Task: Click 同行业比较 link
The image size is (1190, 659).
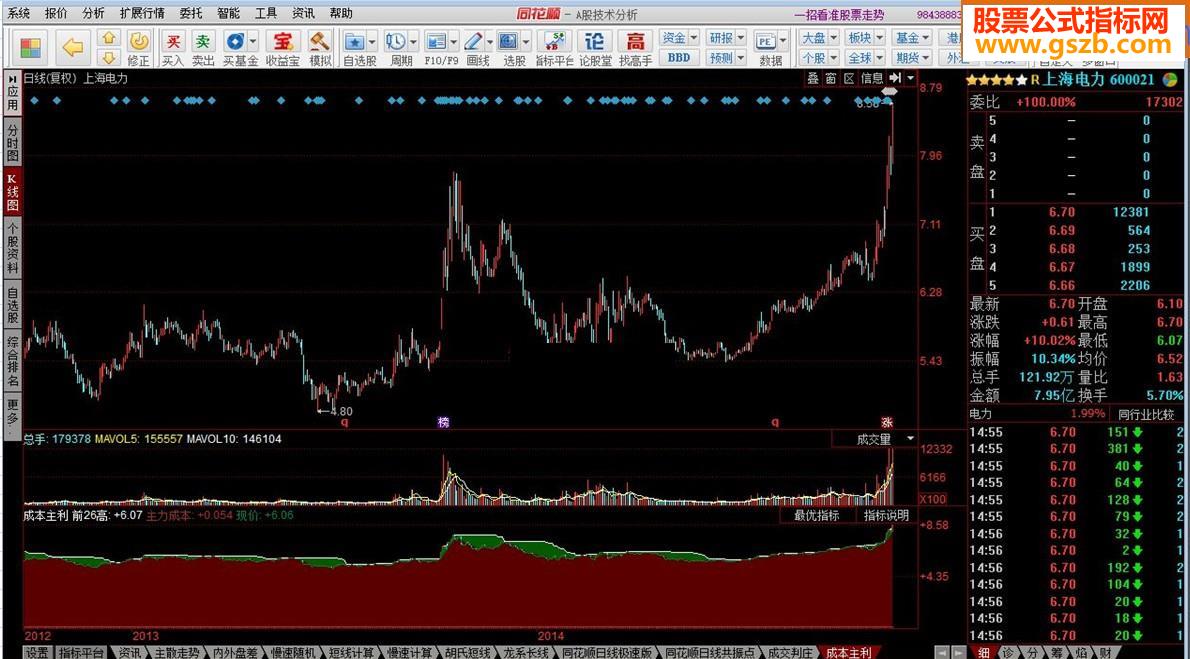Action: [1146, 415]
